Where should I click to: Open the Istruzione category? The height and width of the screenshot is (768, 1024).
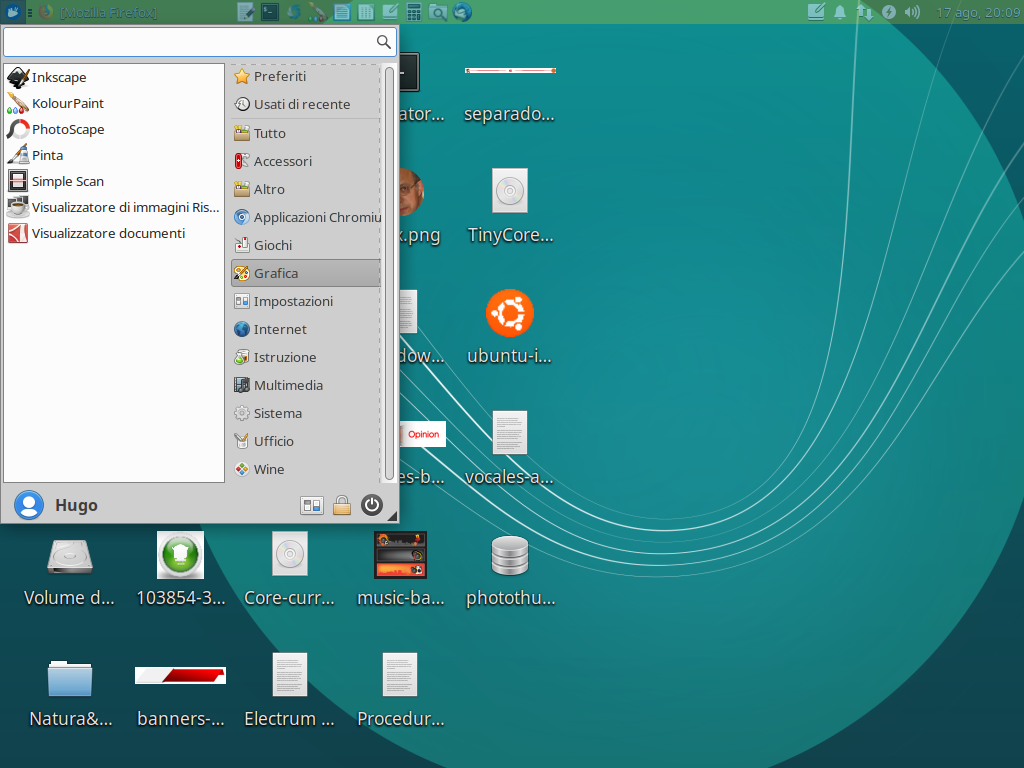click(306, 358)
